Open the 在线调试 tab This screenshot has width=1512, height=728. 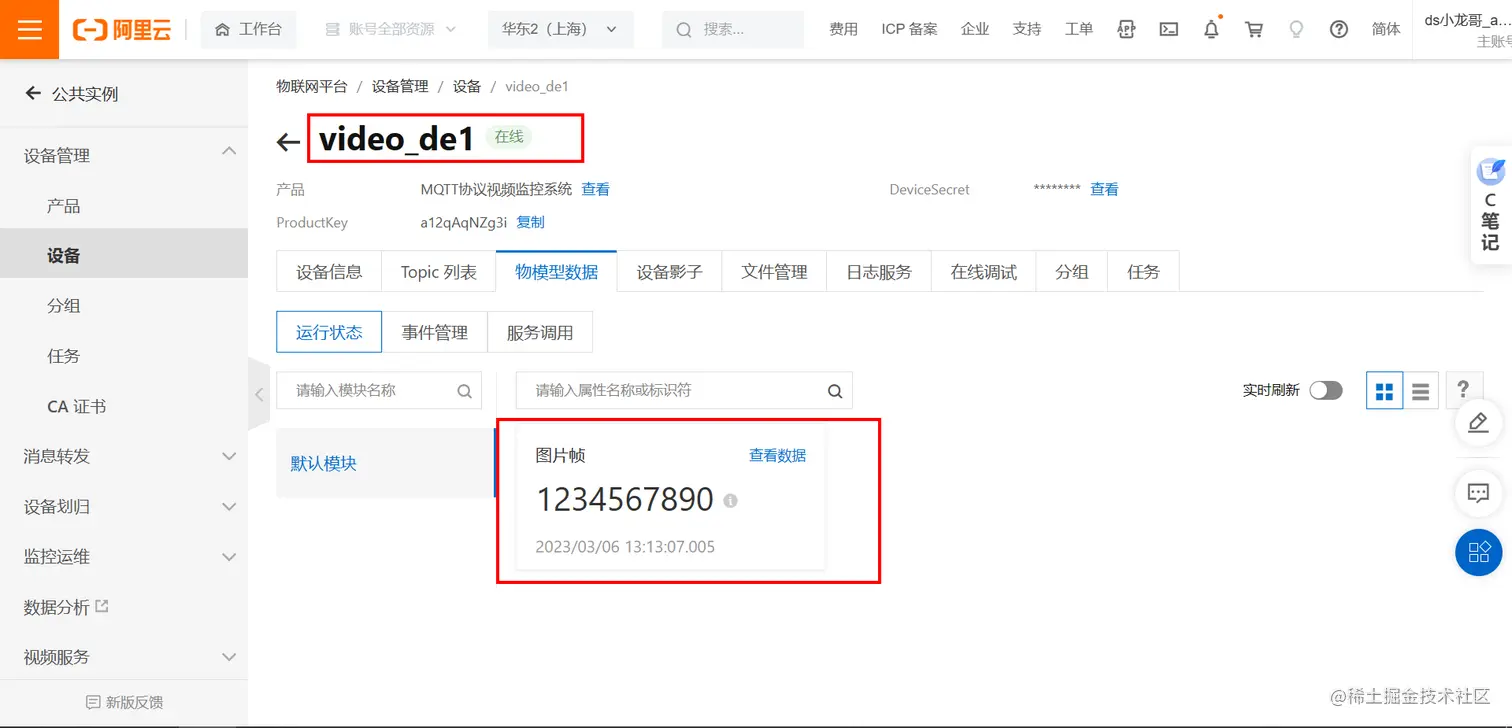[984, 272]
